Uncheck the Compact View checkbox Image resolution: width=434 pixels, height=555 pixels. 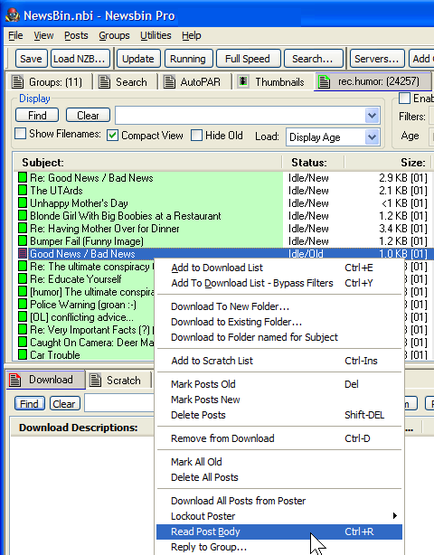click(113, 135)
